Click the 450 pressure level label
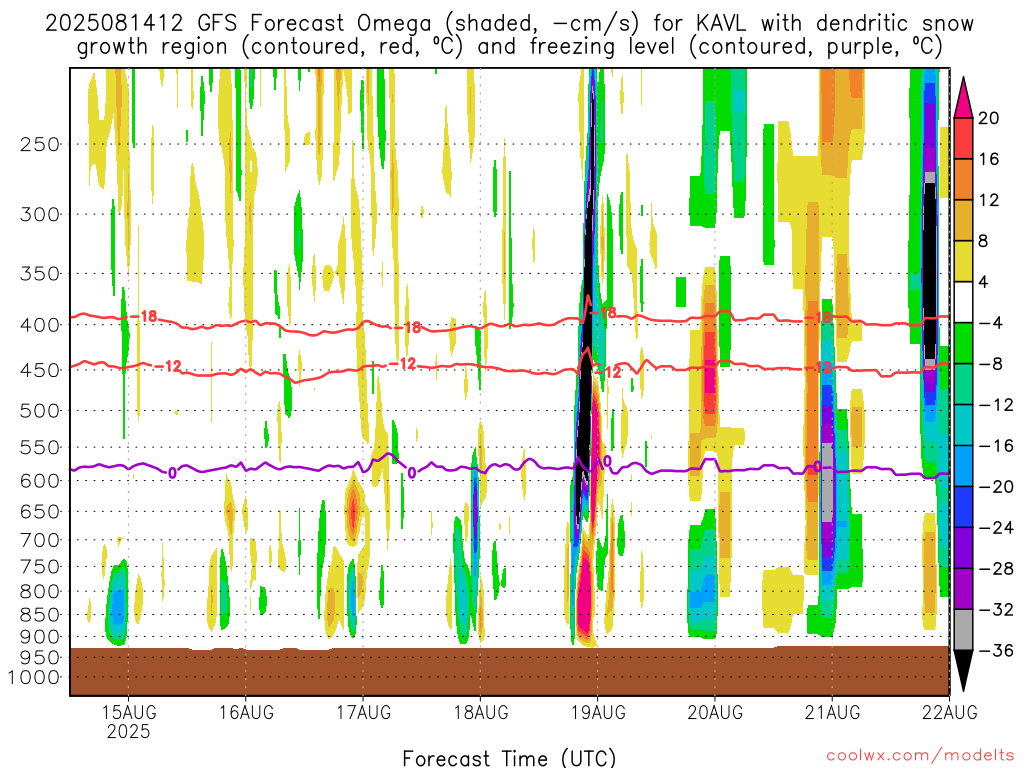 (40, 370)
